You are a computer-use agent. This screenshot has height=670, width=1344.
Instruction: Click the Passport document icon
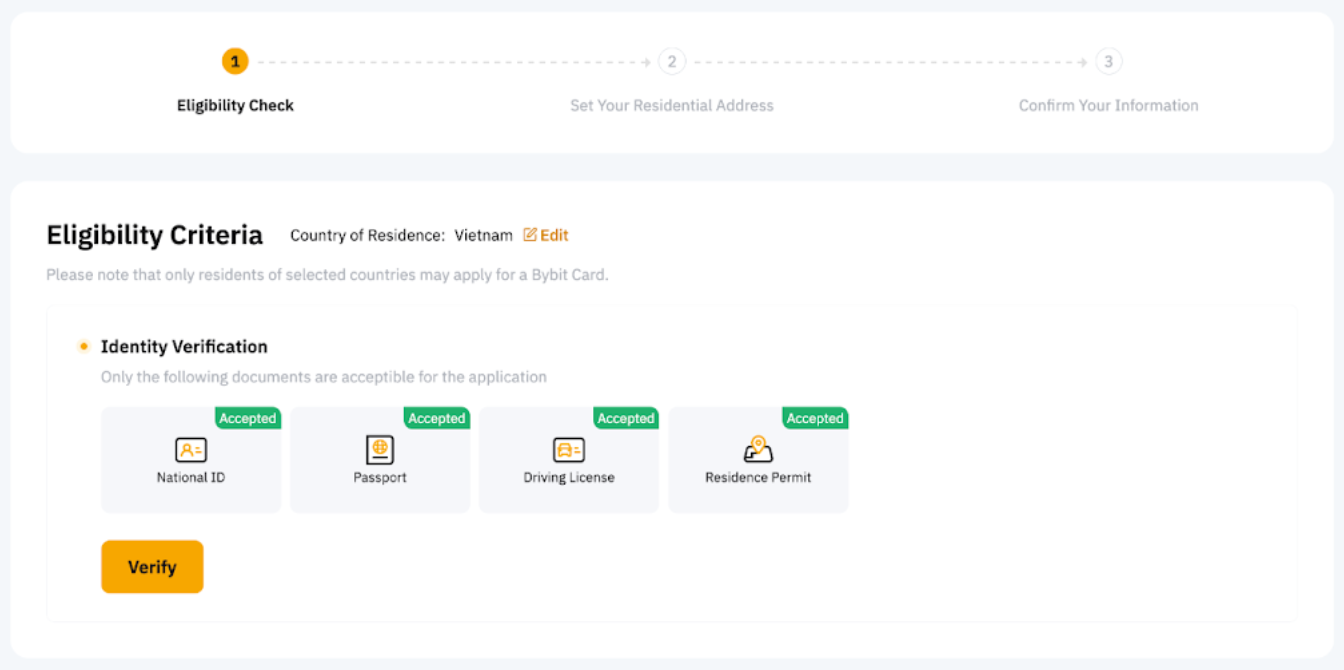[x=380, y=450]
